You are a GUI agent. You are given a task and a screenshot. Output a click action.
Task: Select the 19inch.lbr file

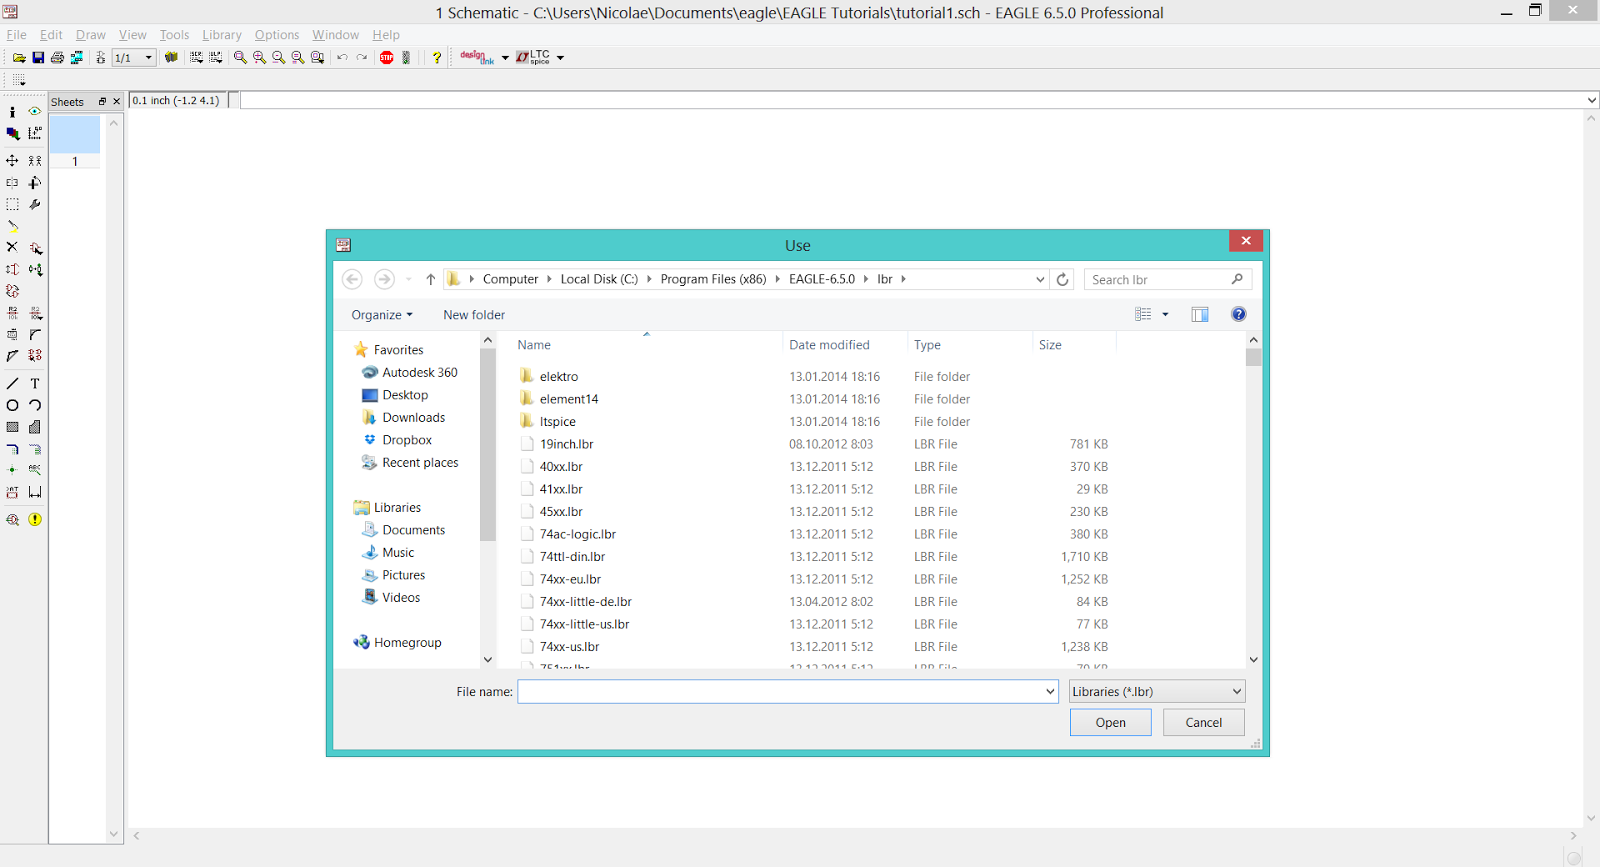[566, 445]
